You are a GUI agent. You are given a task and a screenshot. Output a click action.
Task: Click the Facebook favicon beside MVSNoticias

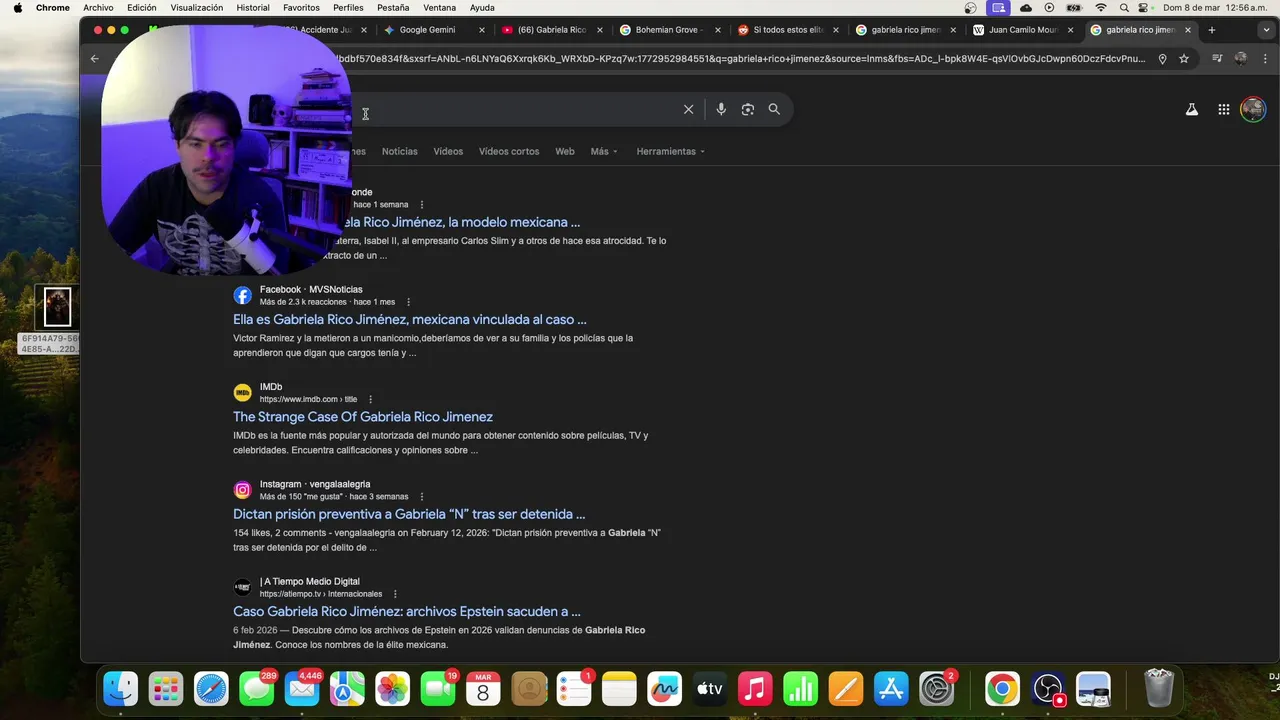[242, 295]
